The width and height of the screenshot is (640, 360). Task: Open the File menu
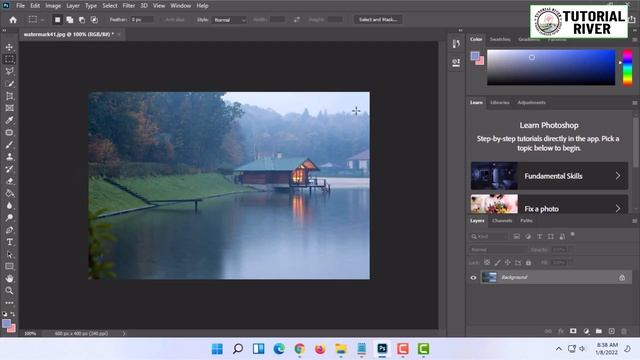pyautogui.click(x=20, y=6)
